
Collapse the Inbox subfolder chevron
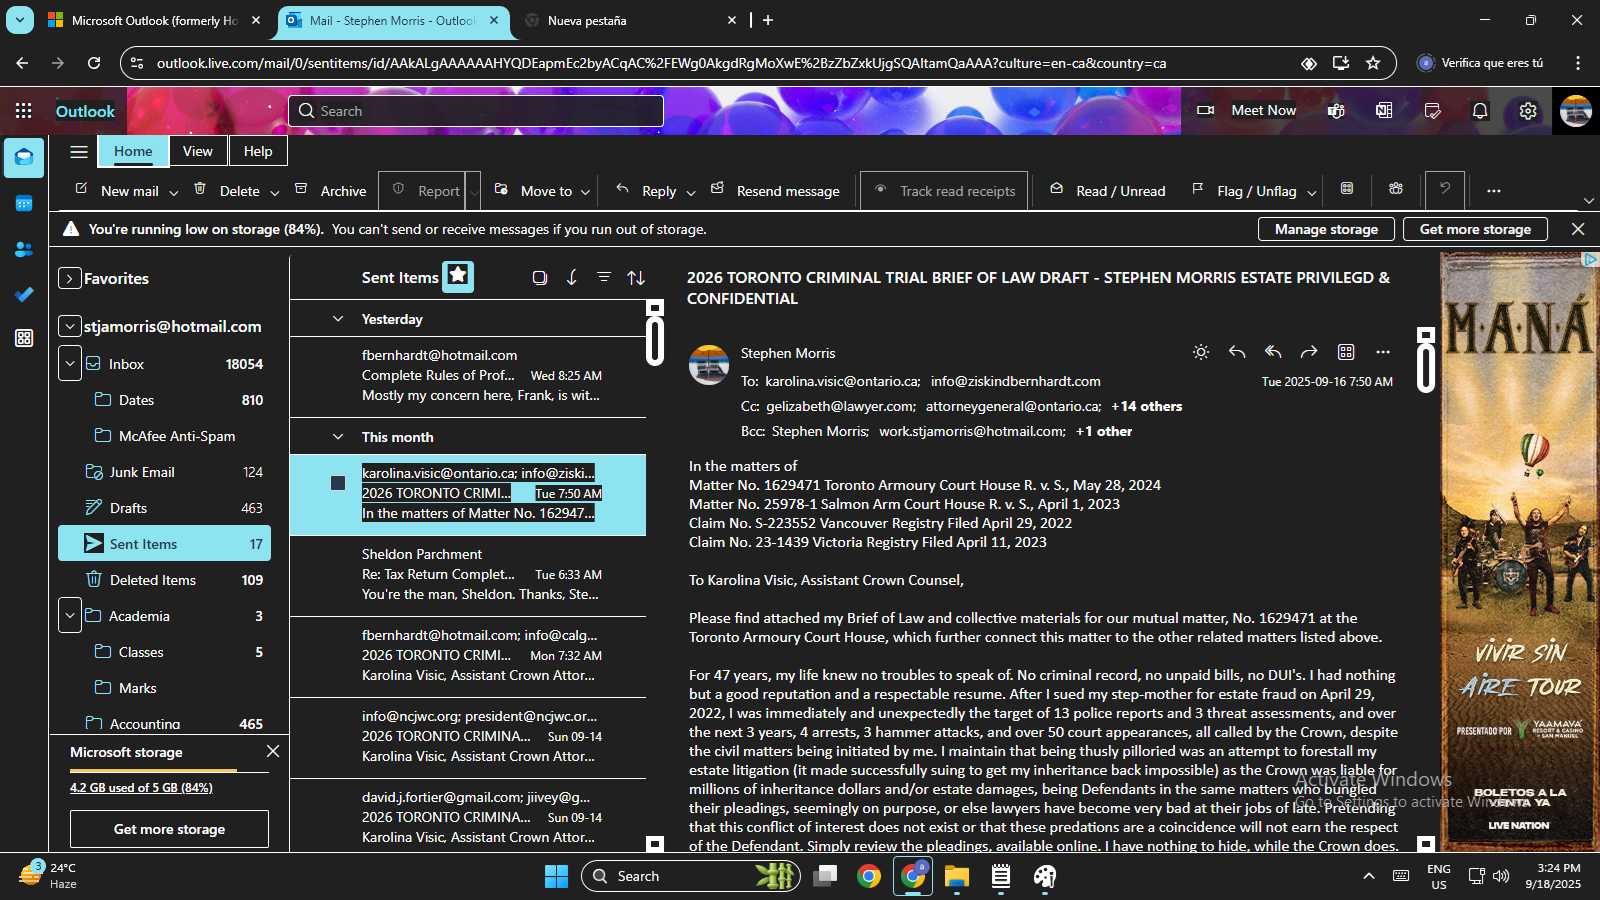[x=69, y=364]
